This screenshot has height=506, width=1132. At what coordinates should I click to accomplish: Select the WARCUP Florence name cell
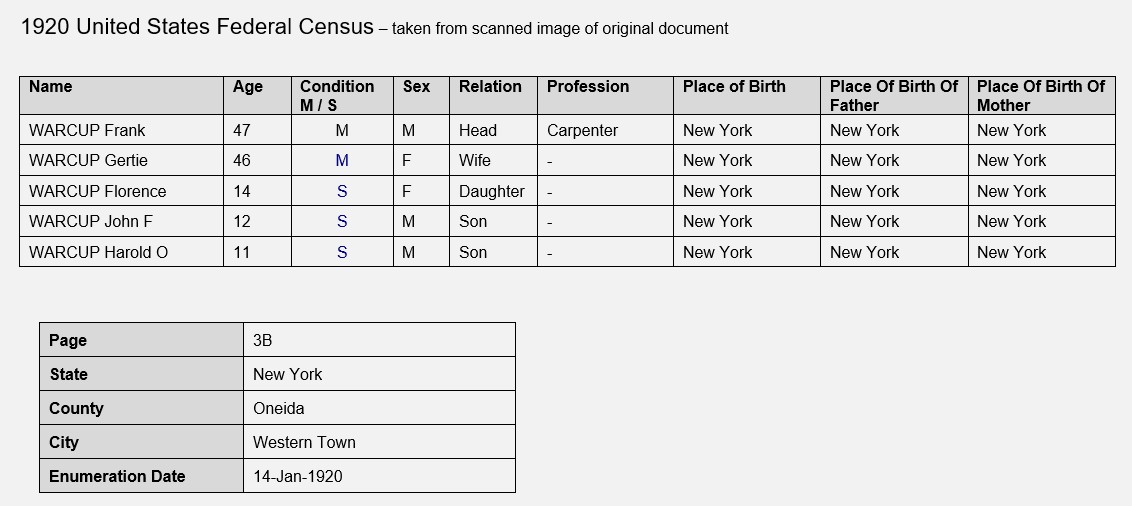click(121, 191)
